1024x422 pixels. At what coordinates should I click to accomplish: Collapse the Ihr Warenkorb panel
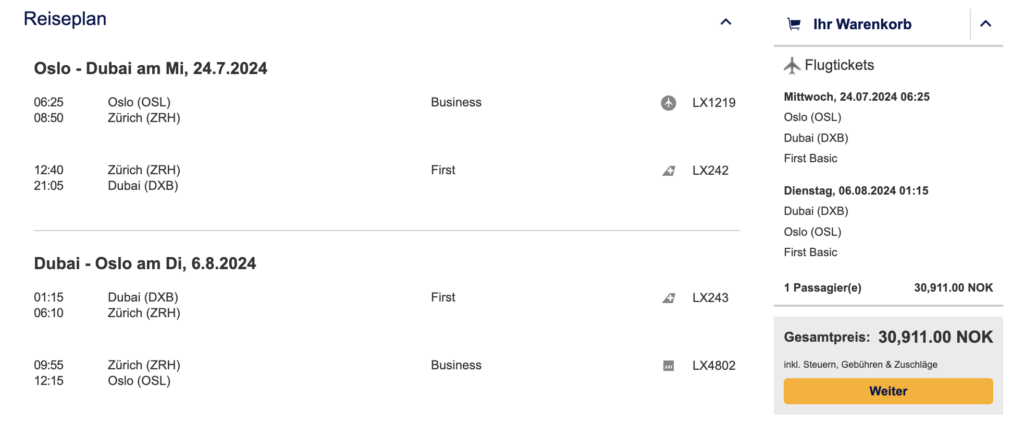985,24
